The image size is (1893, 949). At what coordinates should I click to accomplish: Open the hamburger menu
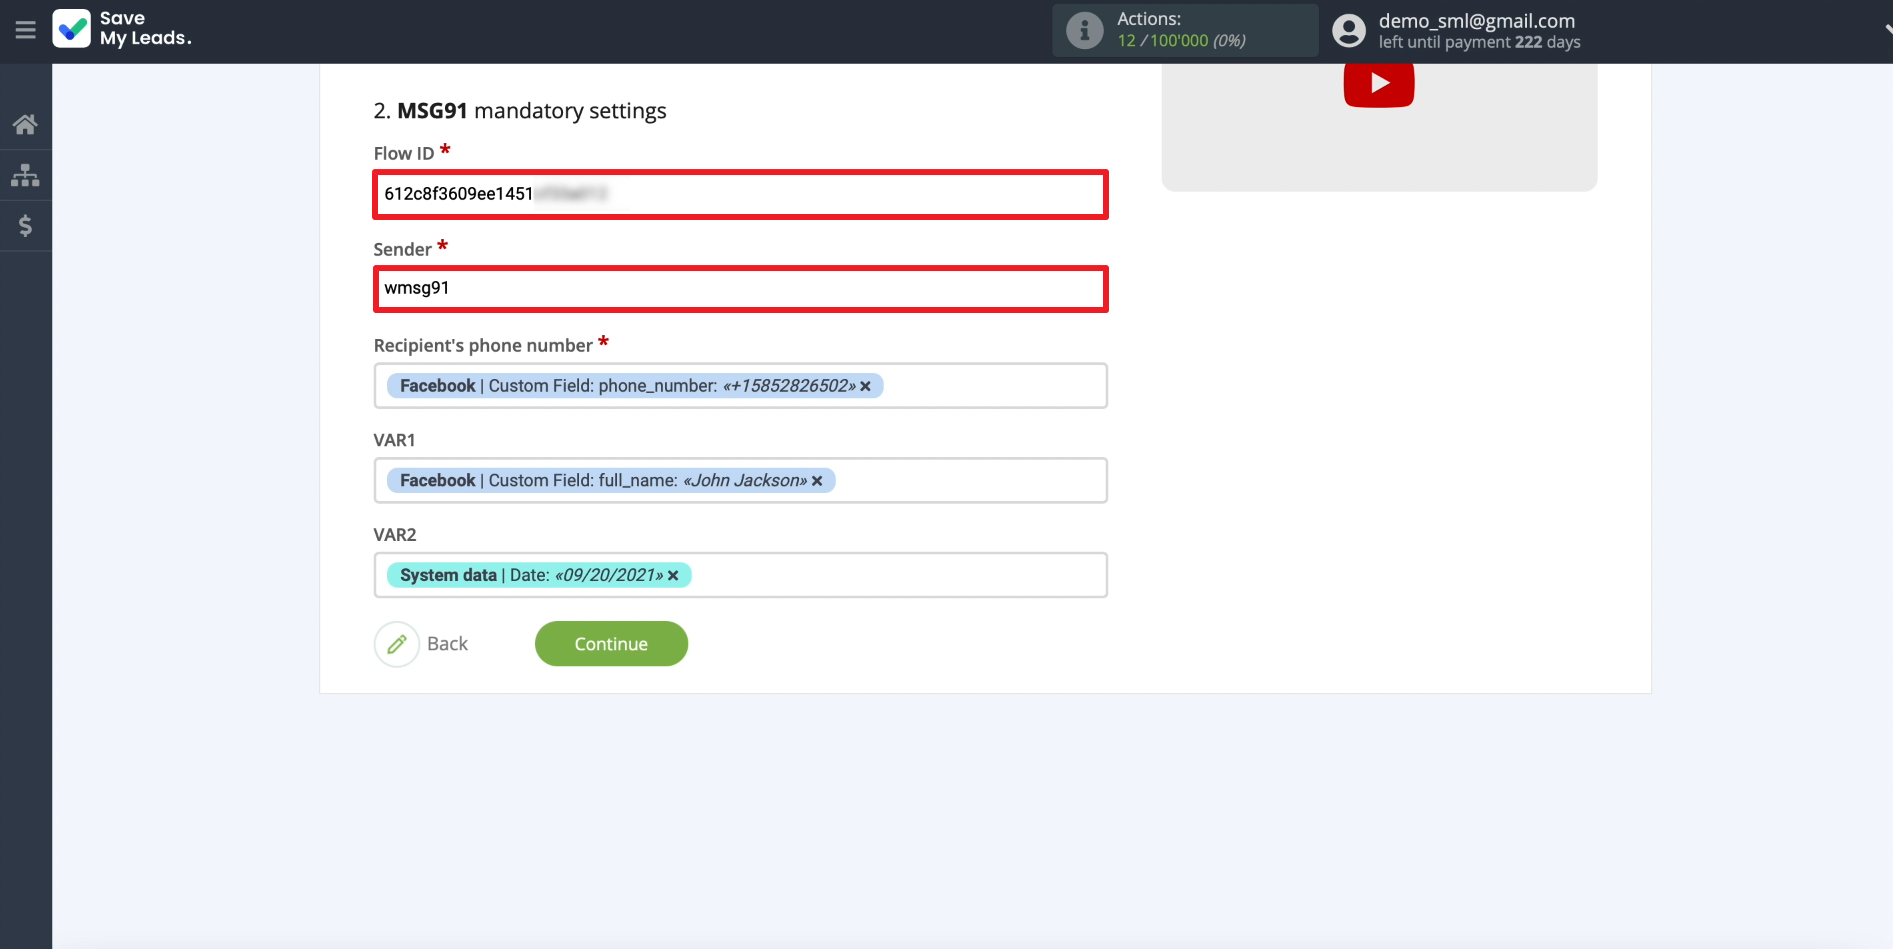pos(26,30)
